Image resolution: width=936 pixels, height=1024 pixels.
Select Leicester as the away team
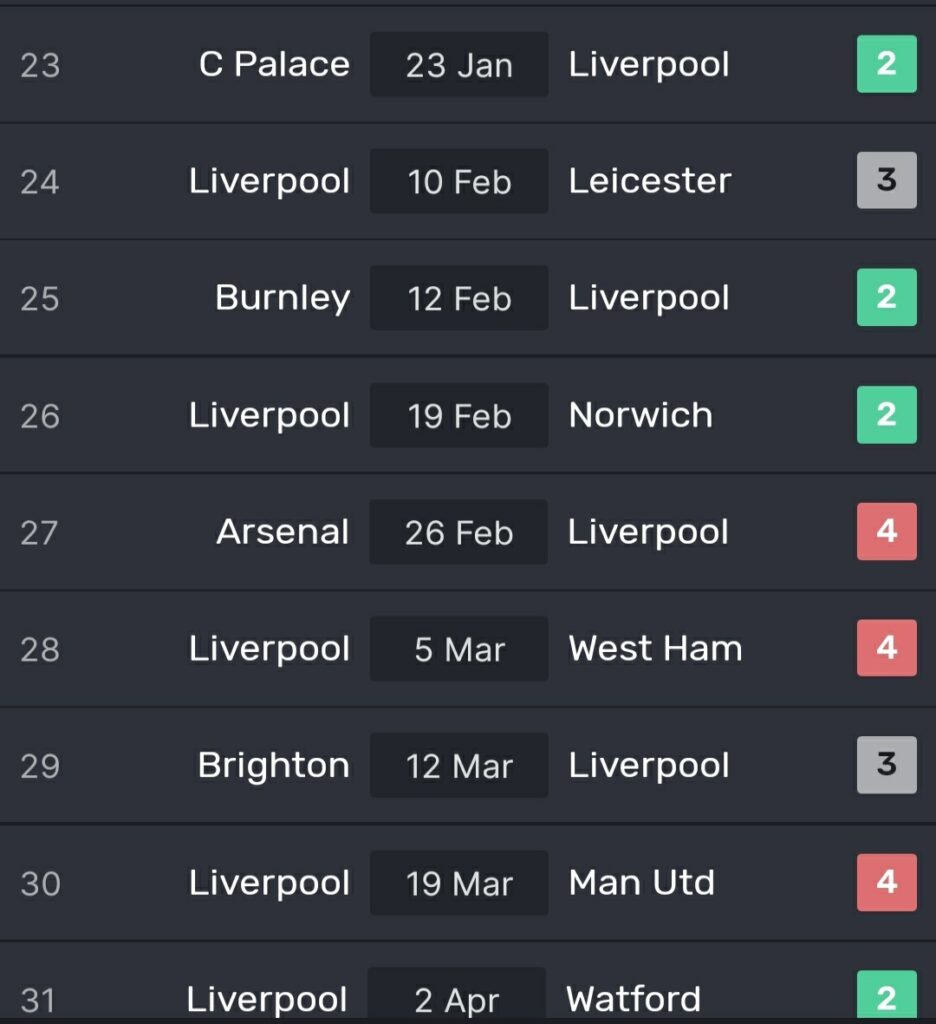pos(650,181)
